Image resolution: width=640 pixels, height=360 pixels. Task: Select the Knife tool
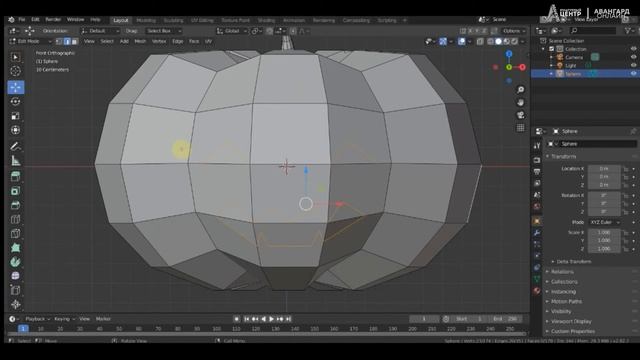pyautogui.click(x=16, y=234)
